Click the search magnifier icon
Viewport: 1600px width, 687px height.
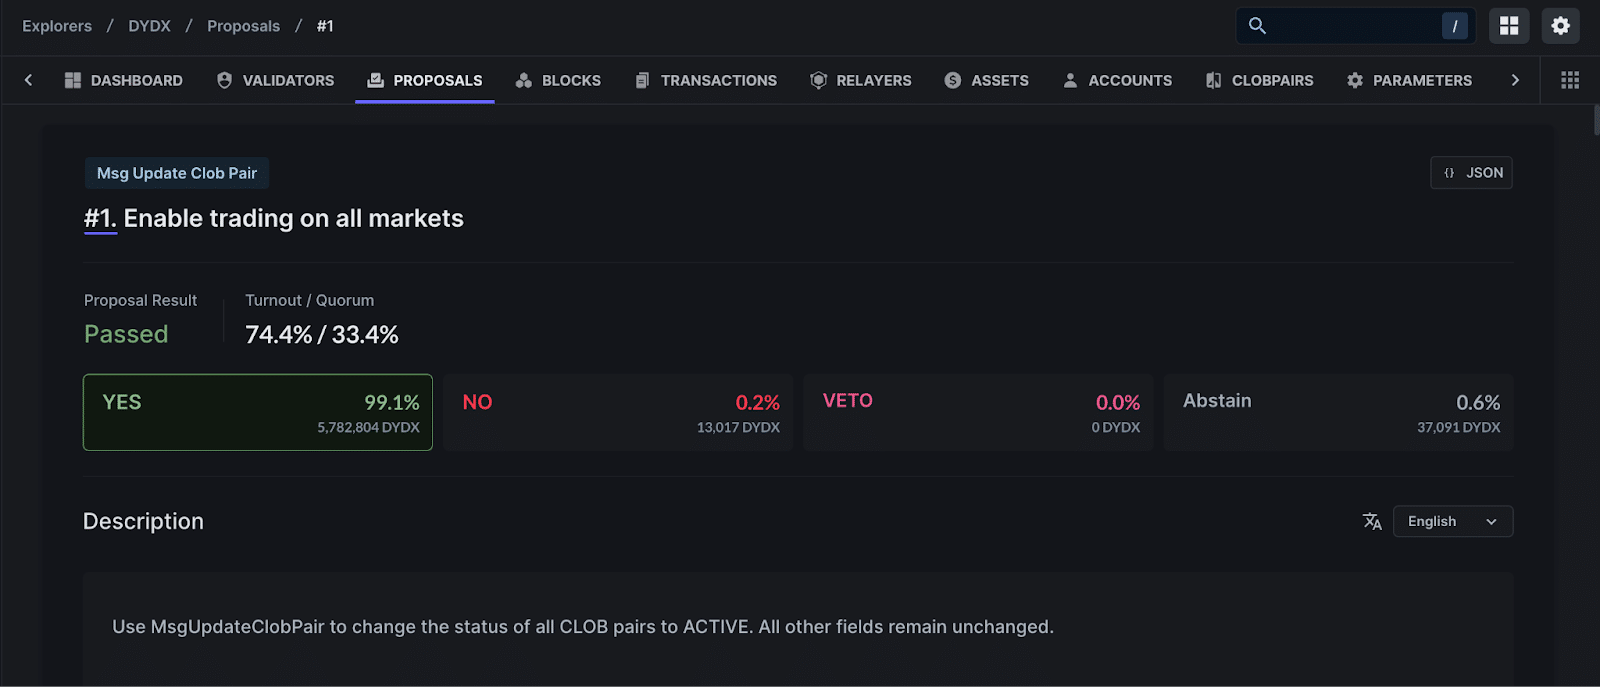click(1258, 26)
